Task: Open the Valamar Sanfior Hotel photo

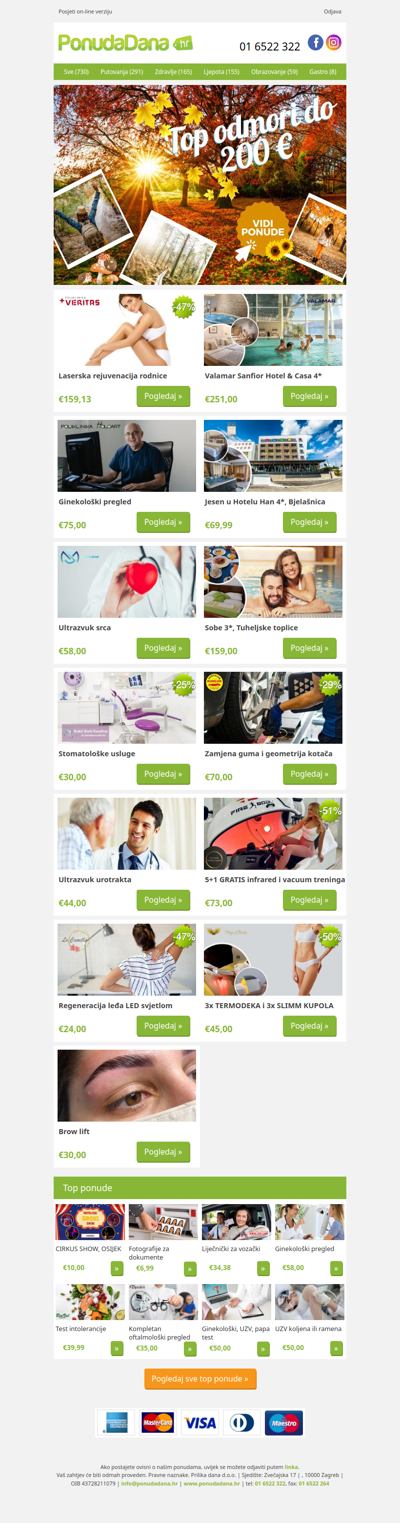Action: point(273,330)
